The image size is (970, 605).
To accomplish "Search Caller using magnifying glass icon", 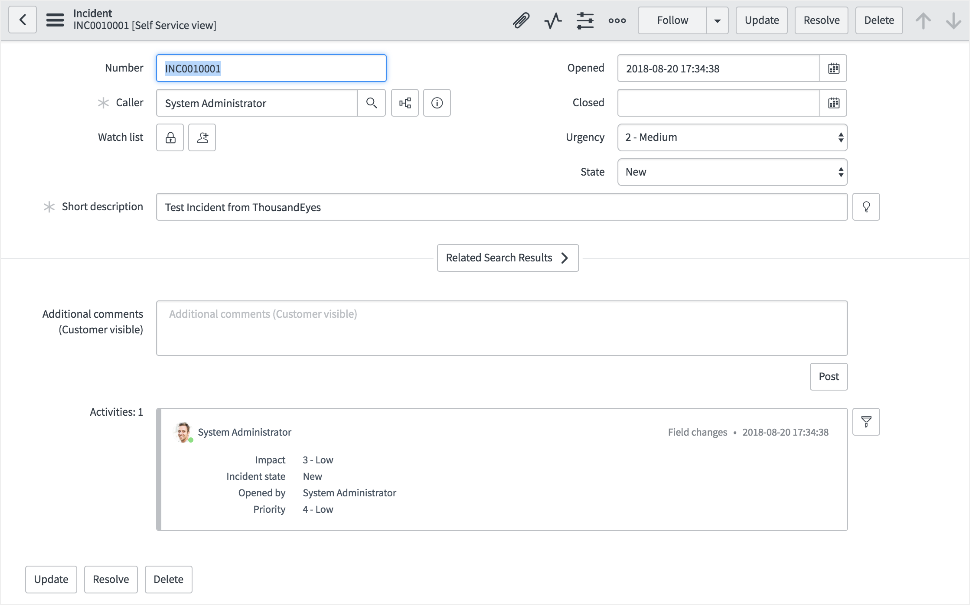I will tap(371, 103).
